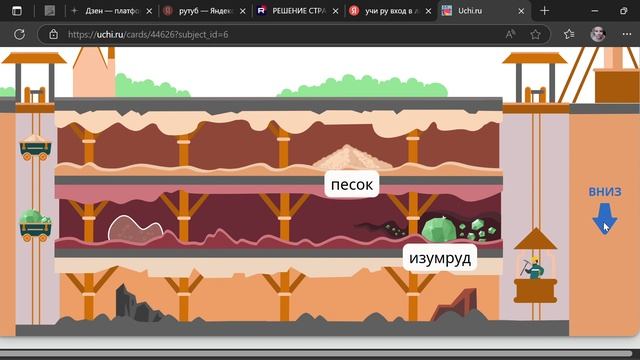Add this page to favorites

[x=536, y=34]
